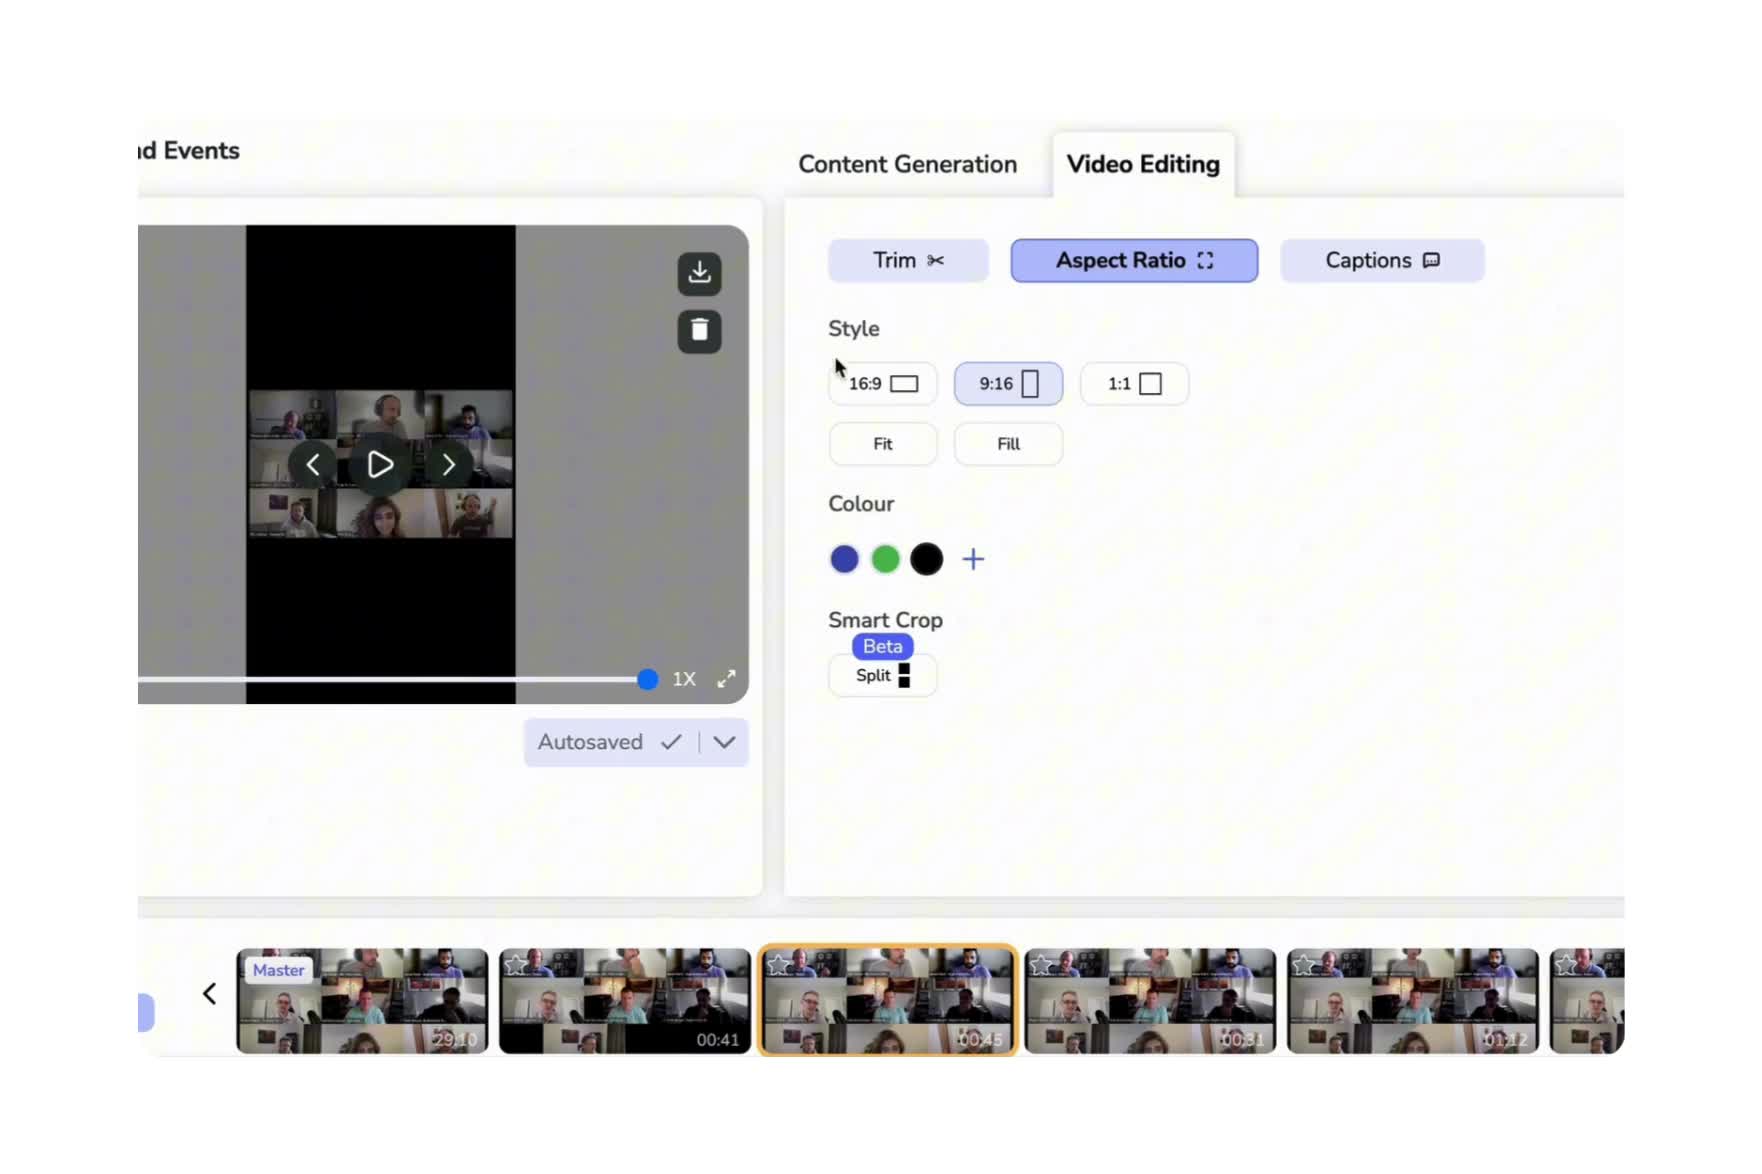This screenshot has height=1174, width=1762.
Task: Star the 01:12 clip
Action: [x=1304, y=965]
